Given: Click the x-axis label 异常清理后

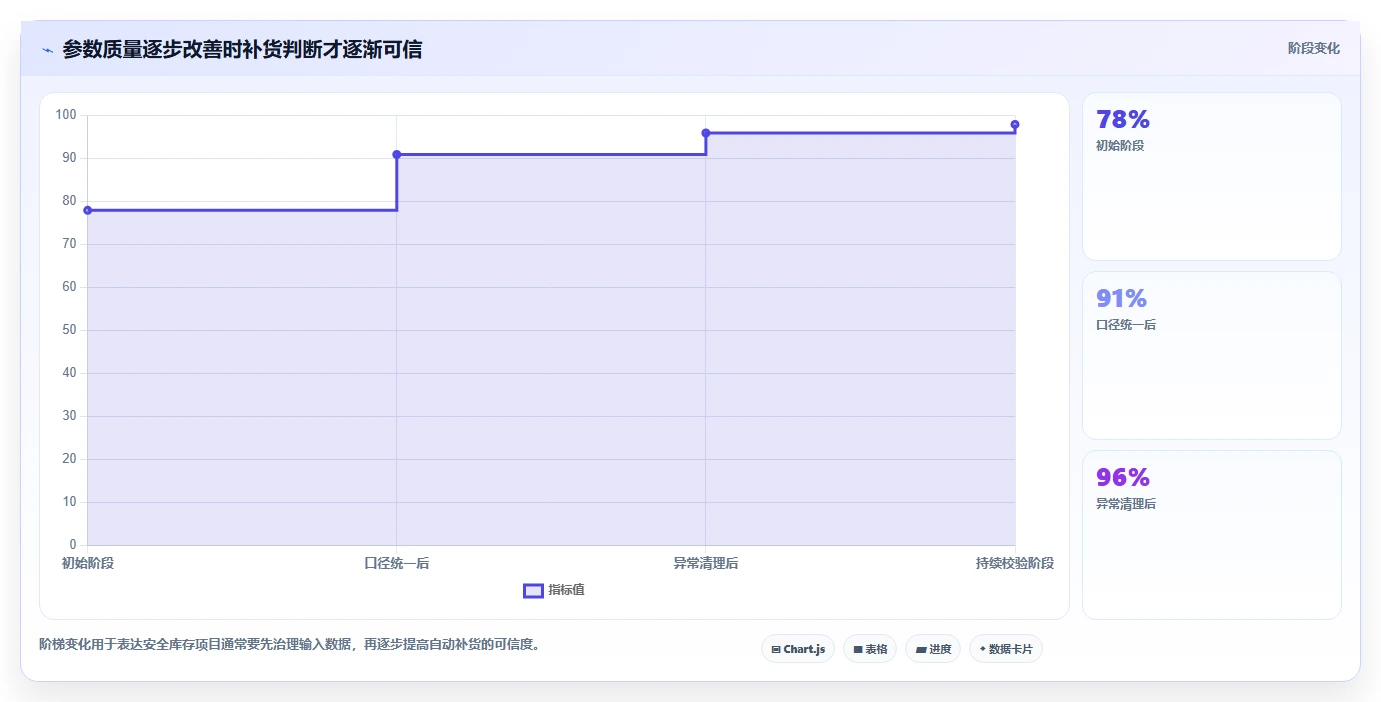Looking at the screenshot, I should (706, 563).
